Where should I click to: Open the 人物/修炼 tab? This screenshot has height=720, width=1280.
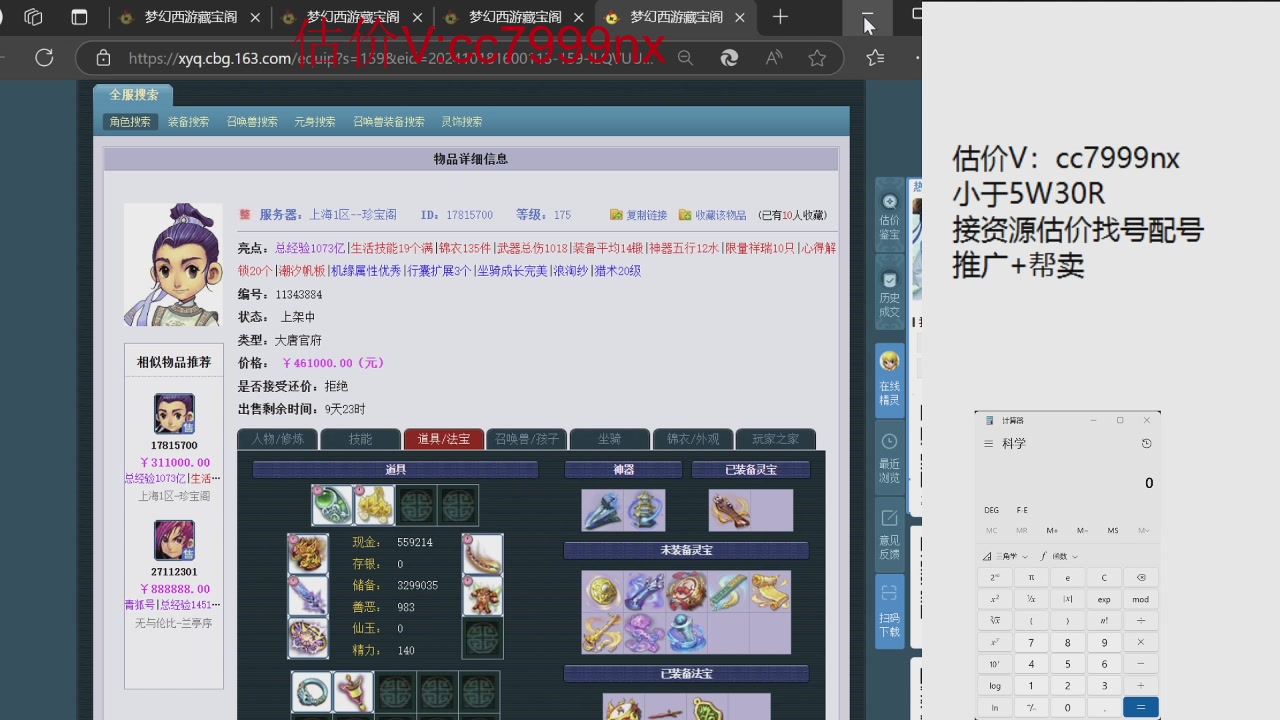pyautogui.click(x=277, y=439)
